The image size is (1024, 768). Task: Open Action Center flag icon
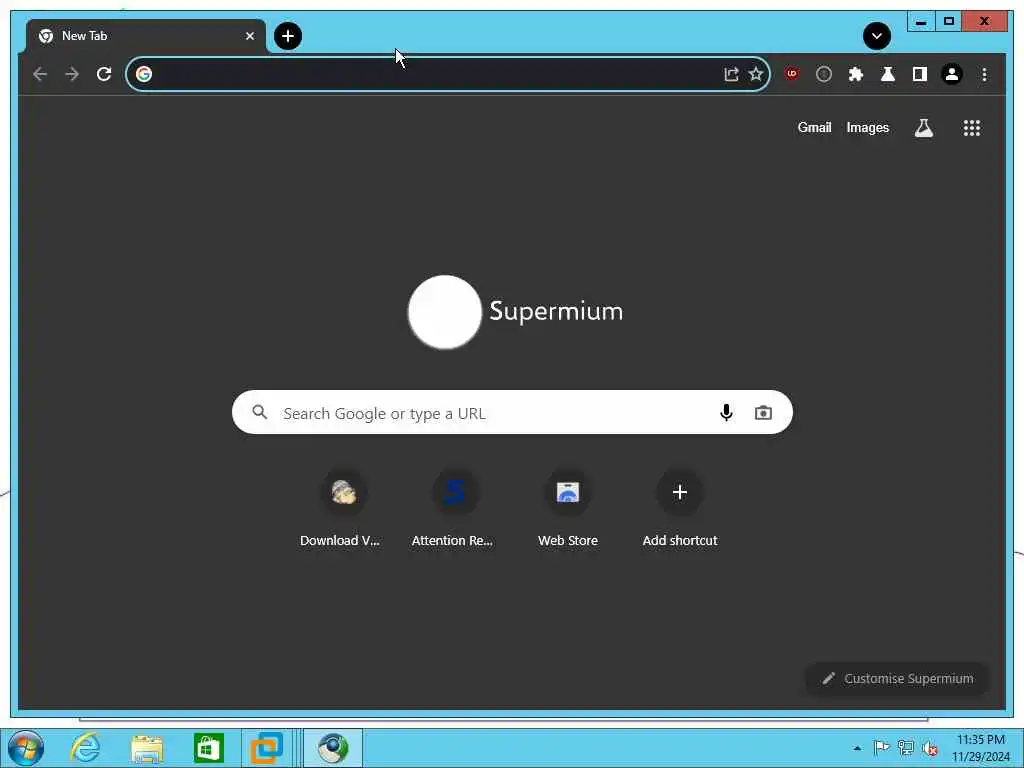(881, 748)
